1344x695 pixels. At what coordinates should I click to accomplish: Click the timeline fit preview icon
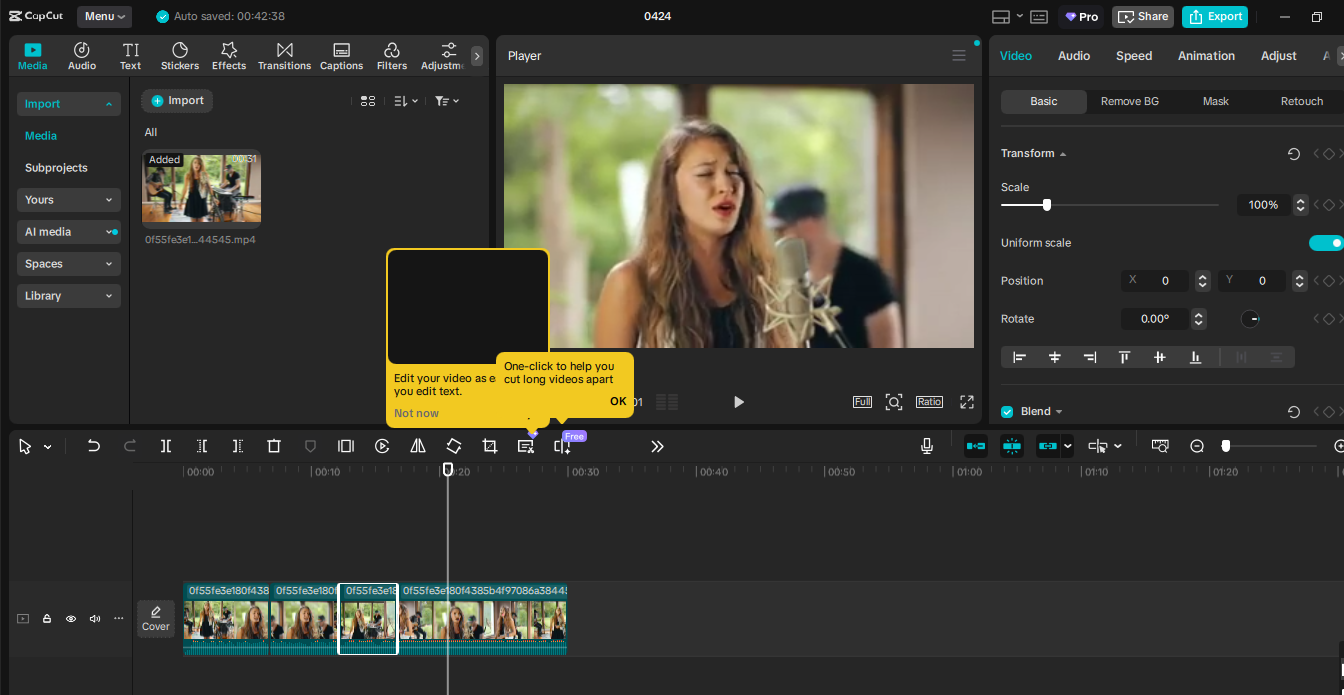coord(1160,446)
